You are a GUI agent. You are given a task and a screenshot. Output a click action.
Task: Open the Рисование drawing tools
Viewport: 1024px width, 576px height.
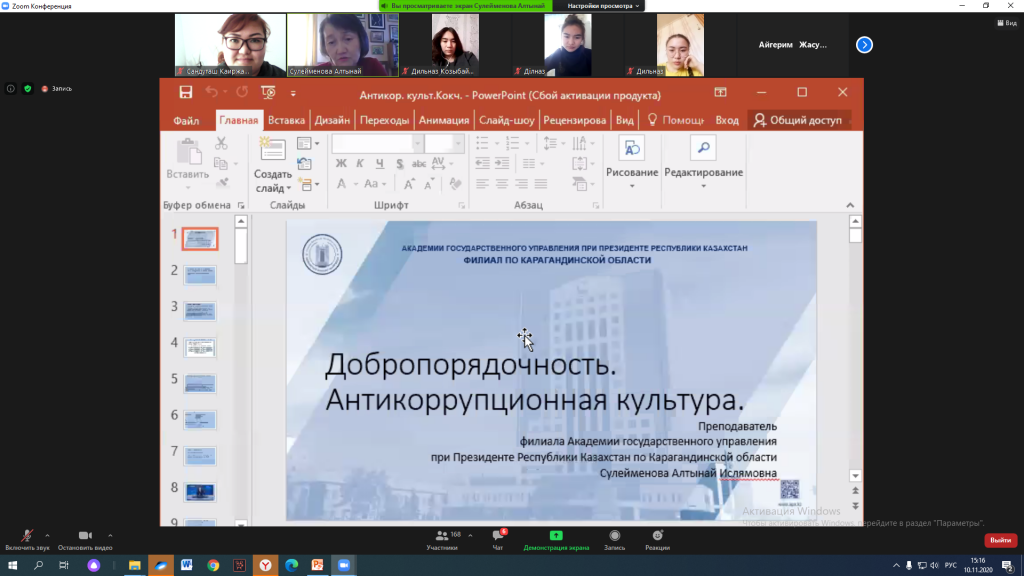pyautogui.click(x=631, y=150)
